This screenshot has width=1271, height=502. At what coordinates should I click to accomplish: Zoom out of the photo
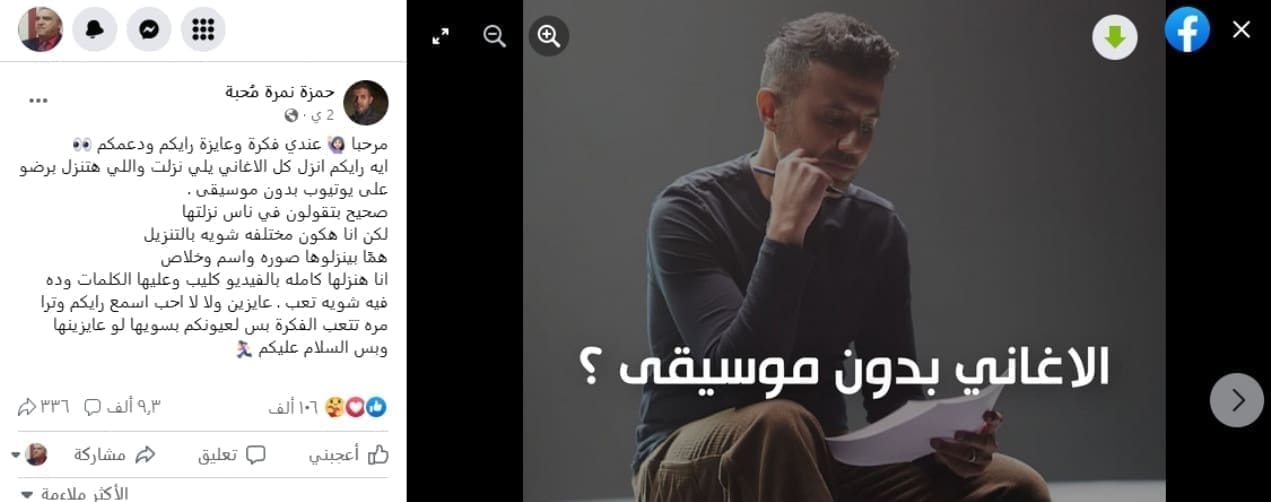494,36
